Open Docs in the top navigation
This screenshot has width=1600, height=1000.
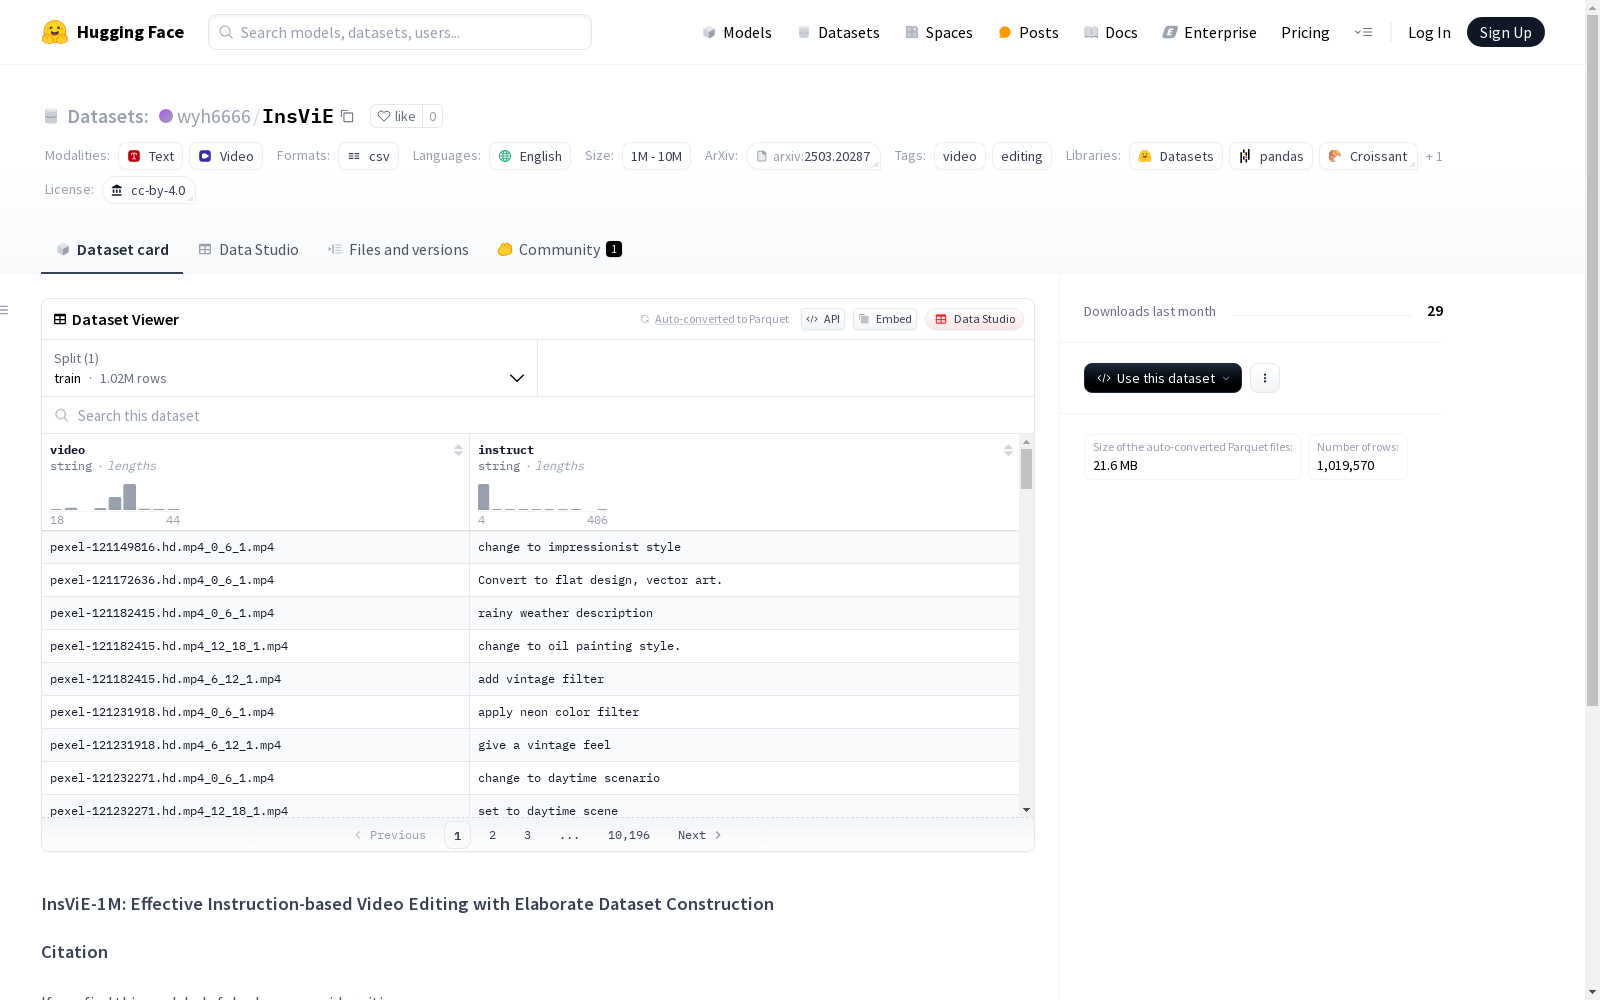click(x=1111, y=32)
